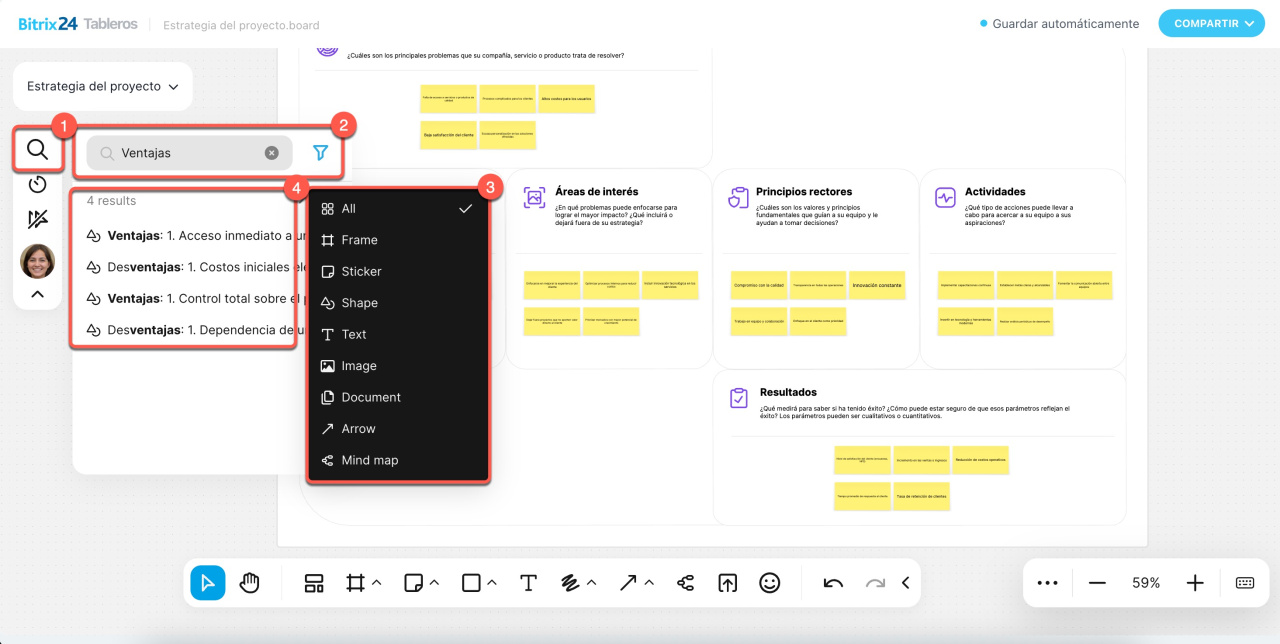Choose Image in the filter menu
This screenshot has width=1280, height=644.
pos(359,366)
